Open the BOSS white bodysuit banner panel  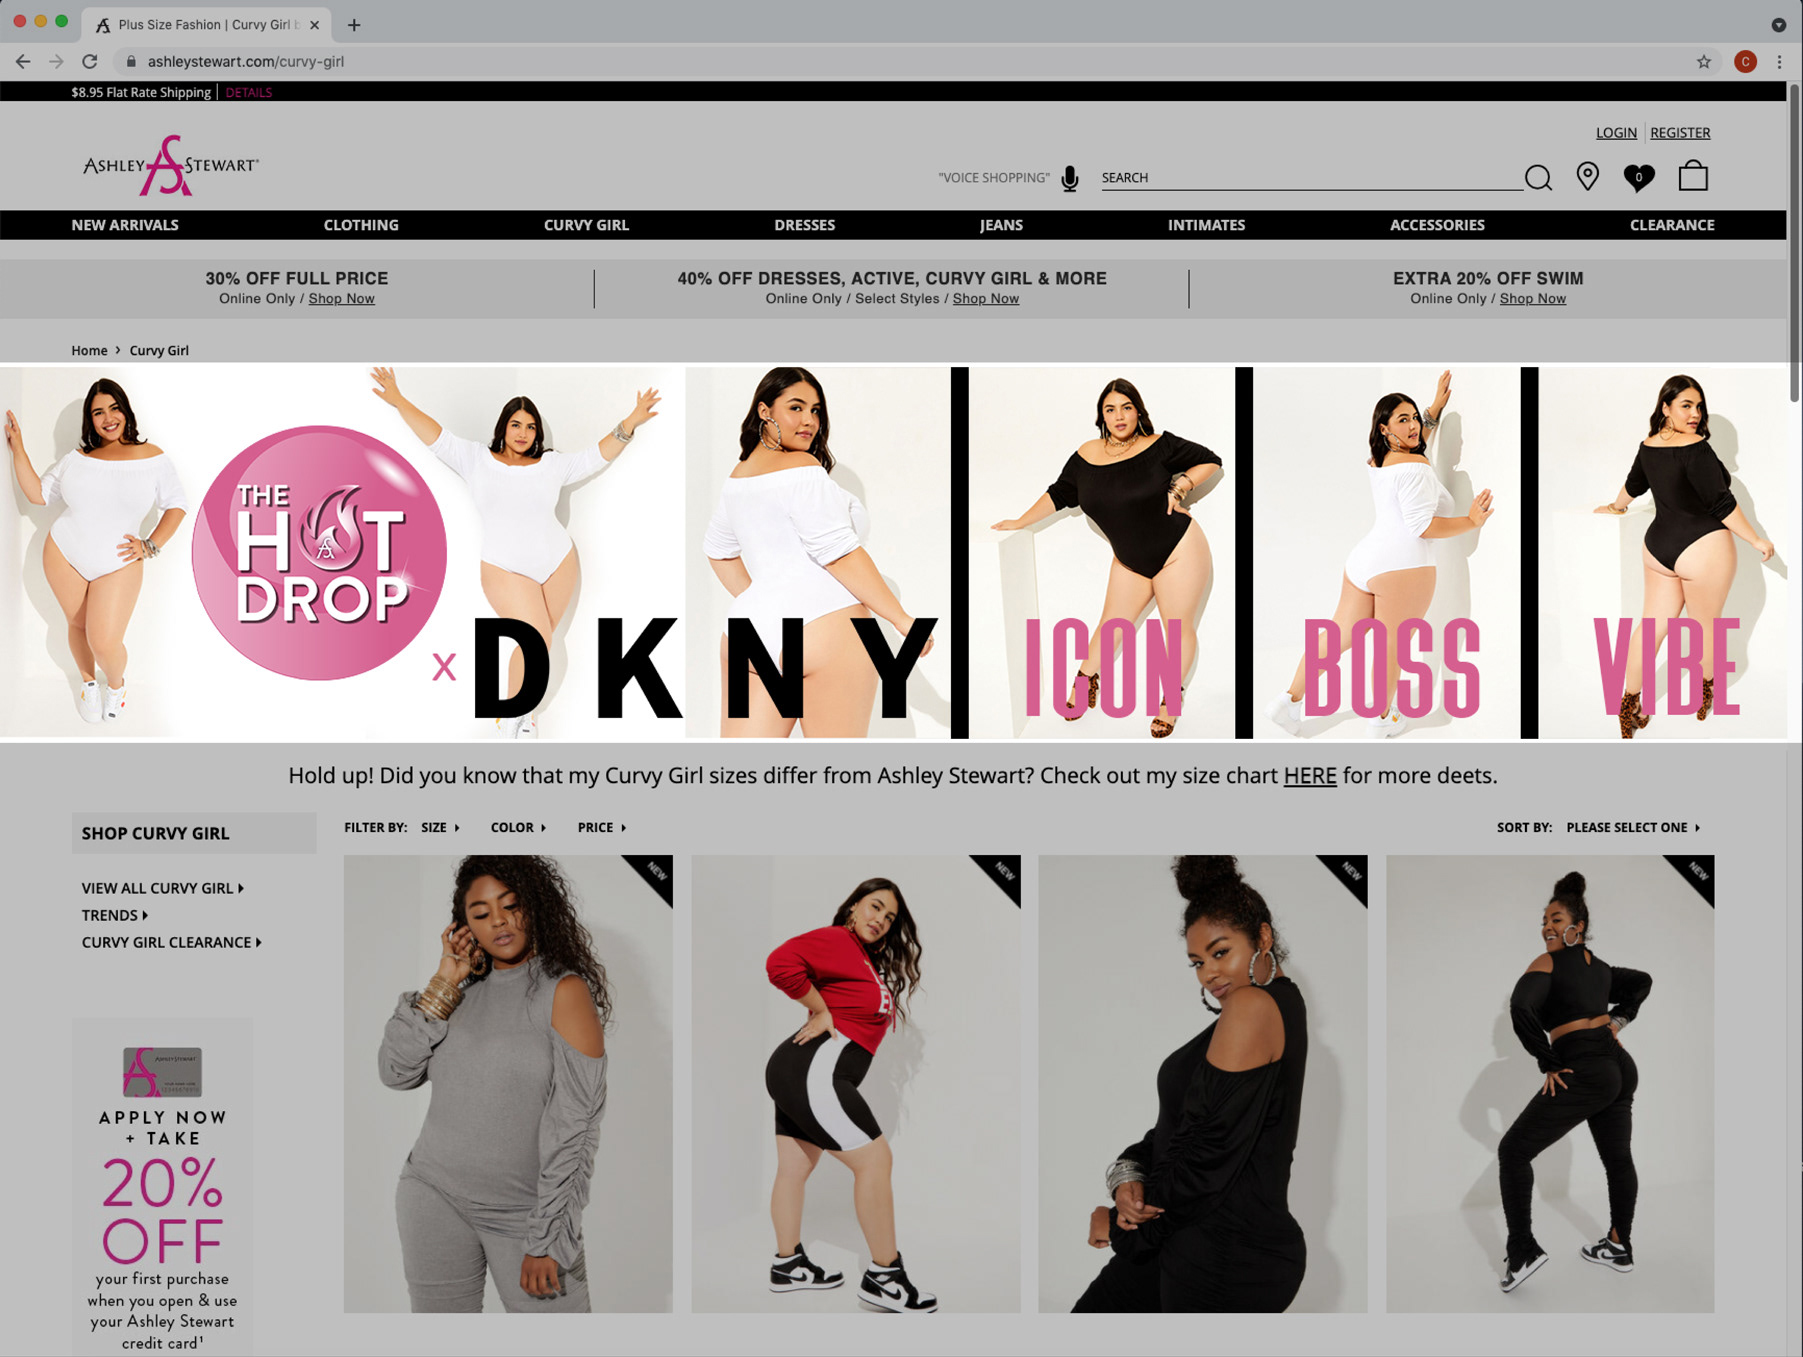click(x=1386, y=552)
